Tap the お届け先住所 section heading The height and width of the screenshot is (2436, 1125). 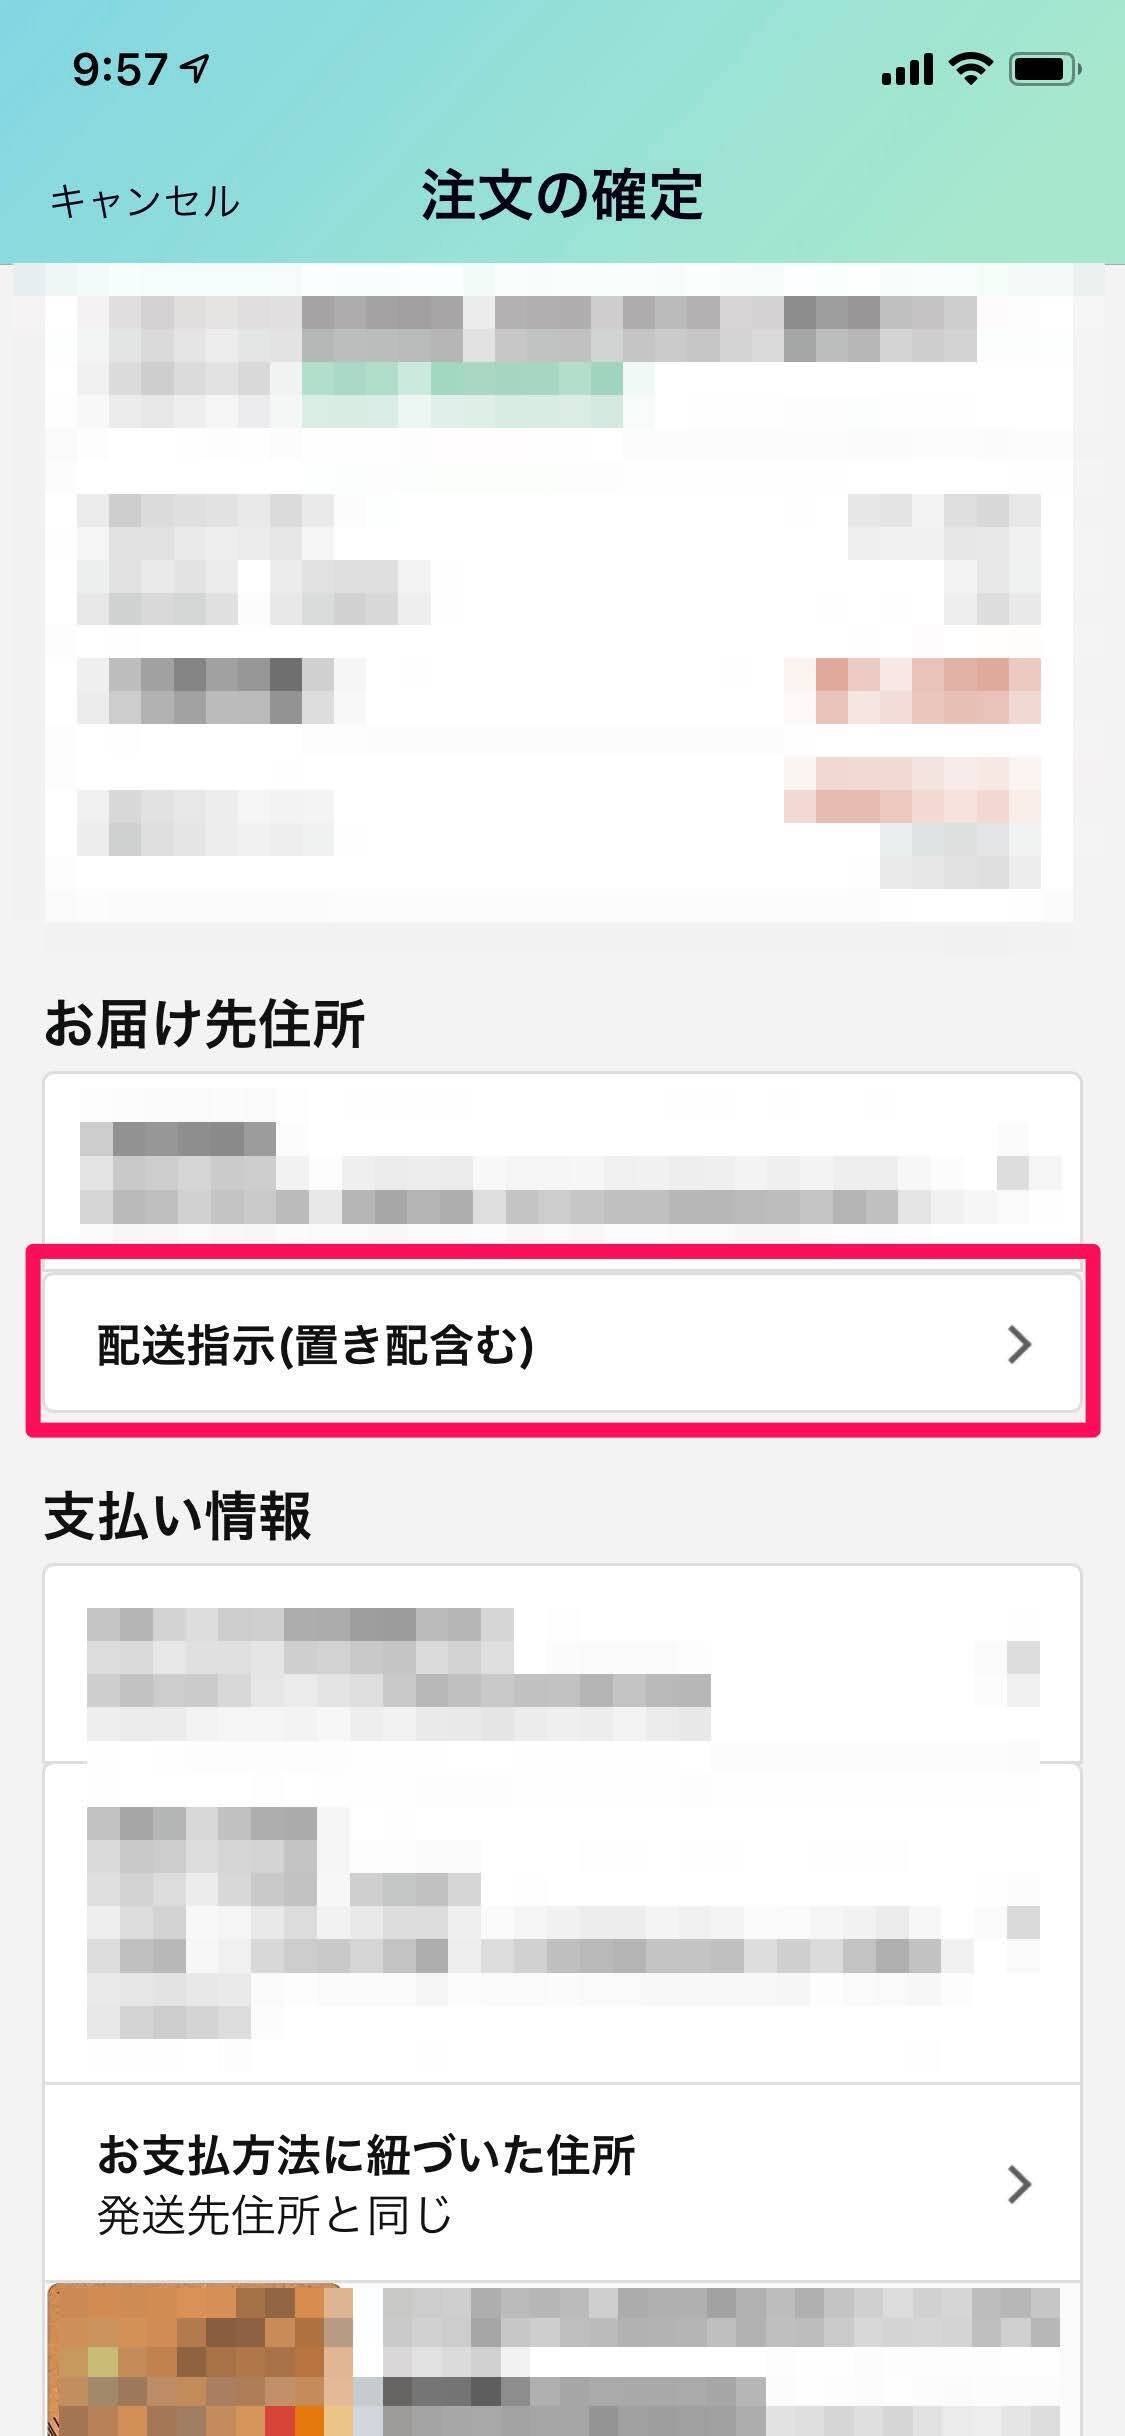click(x=205, y=1024)
